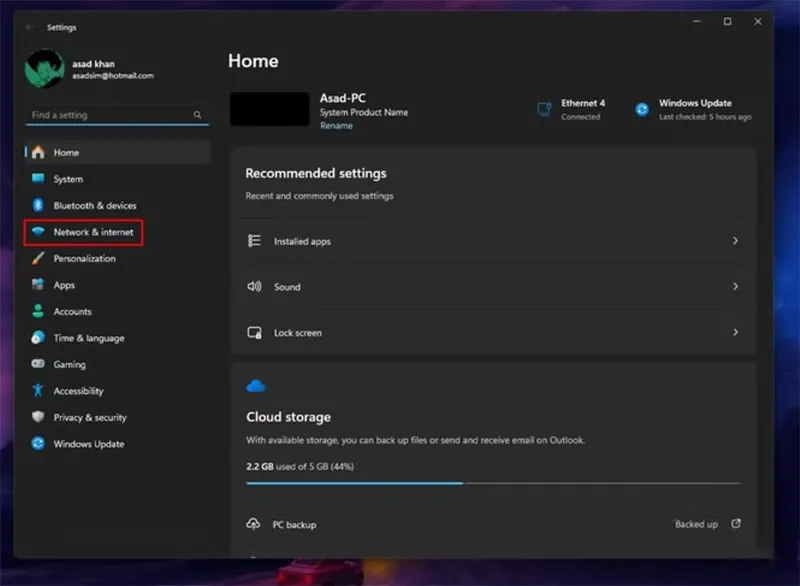Open Privacy & security settings

coord(88,417)
